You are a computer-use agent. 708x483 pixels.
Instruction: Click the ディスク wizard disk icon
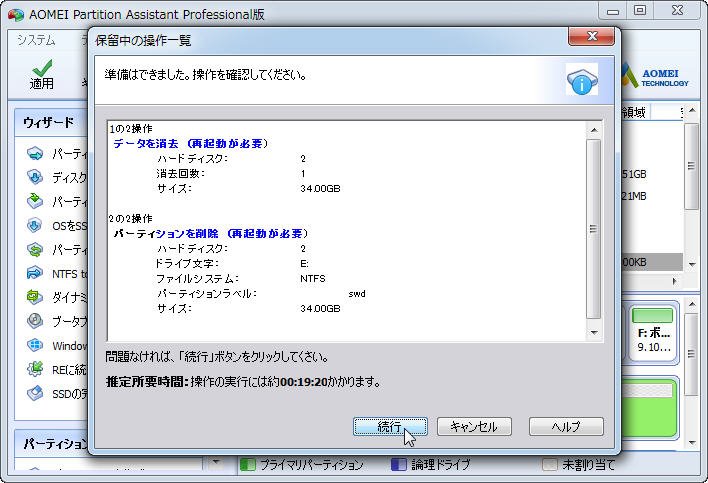35,177
